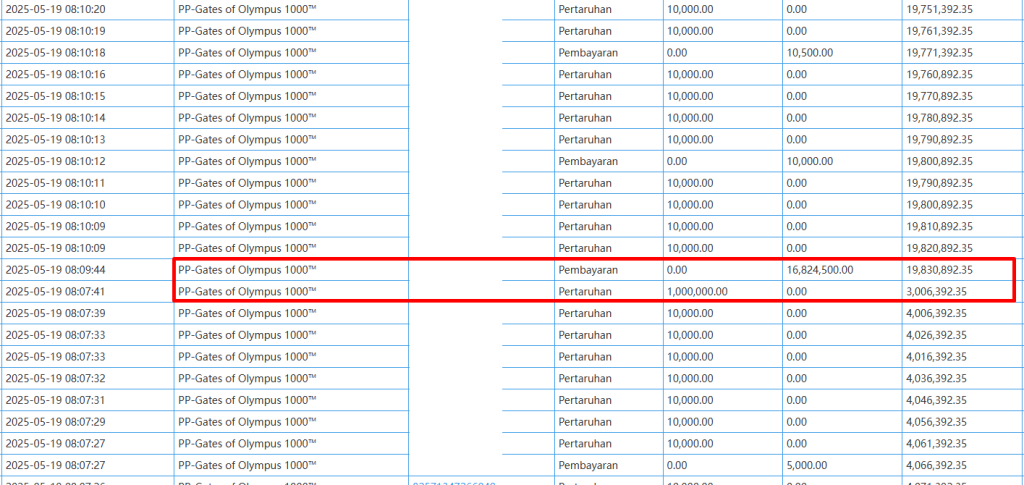The image size is (1024, 485).
Task: Click Pembayaran in the 08:10:18 row
Action: [x=588, y=53]
